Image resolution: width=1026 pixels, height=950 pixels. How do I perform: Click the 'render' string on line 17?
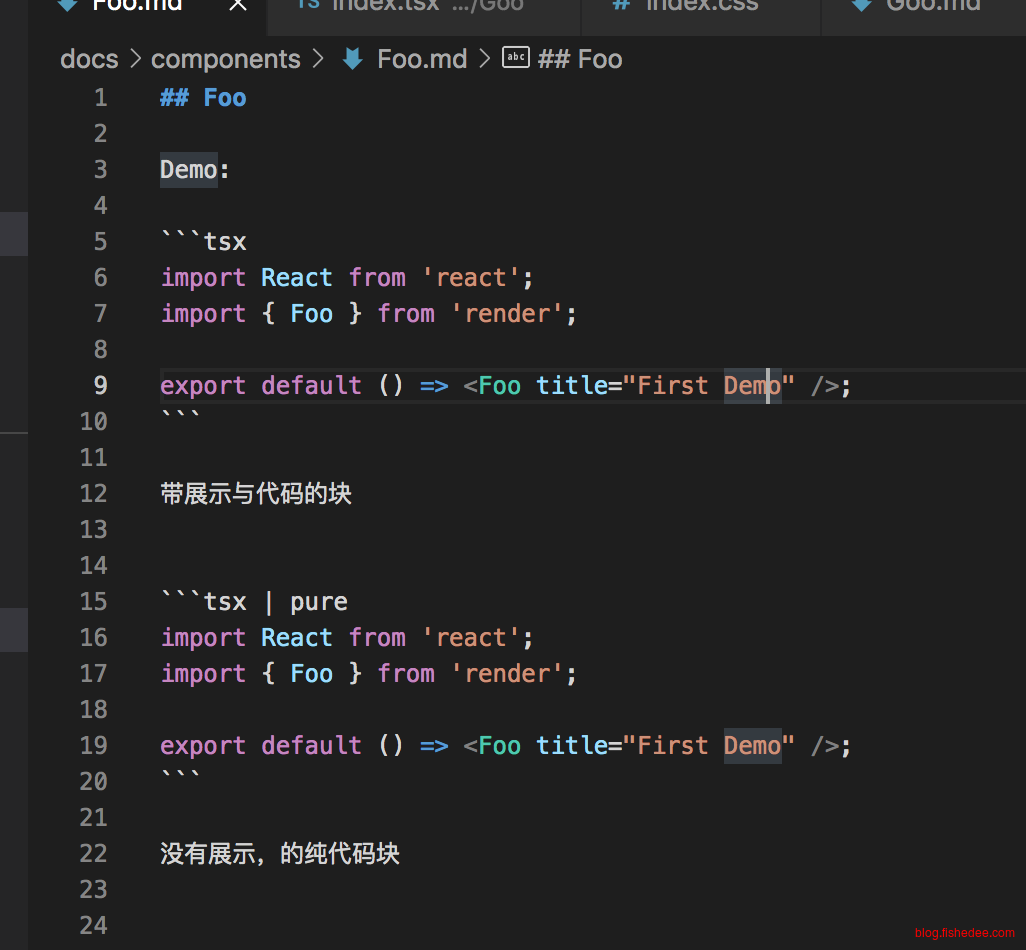click(508, 674)
